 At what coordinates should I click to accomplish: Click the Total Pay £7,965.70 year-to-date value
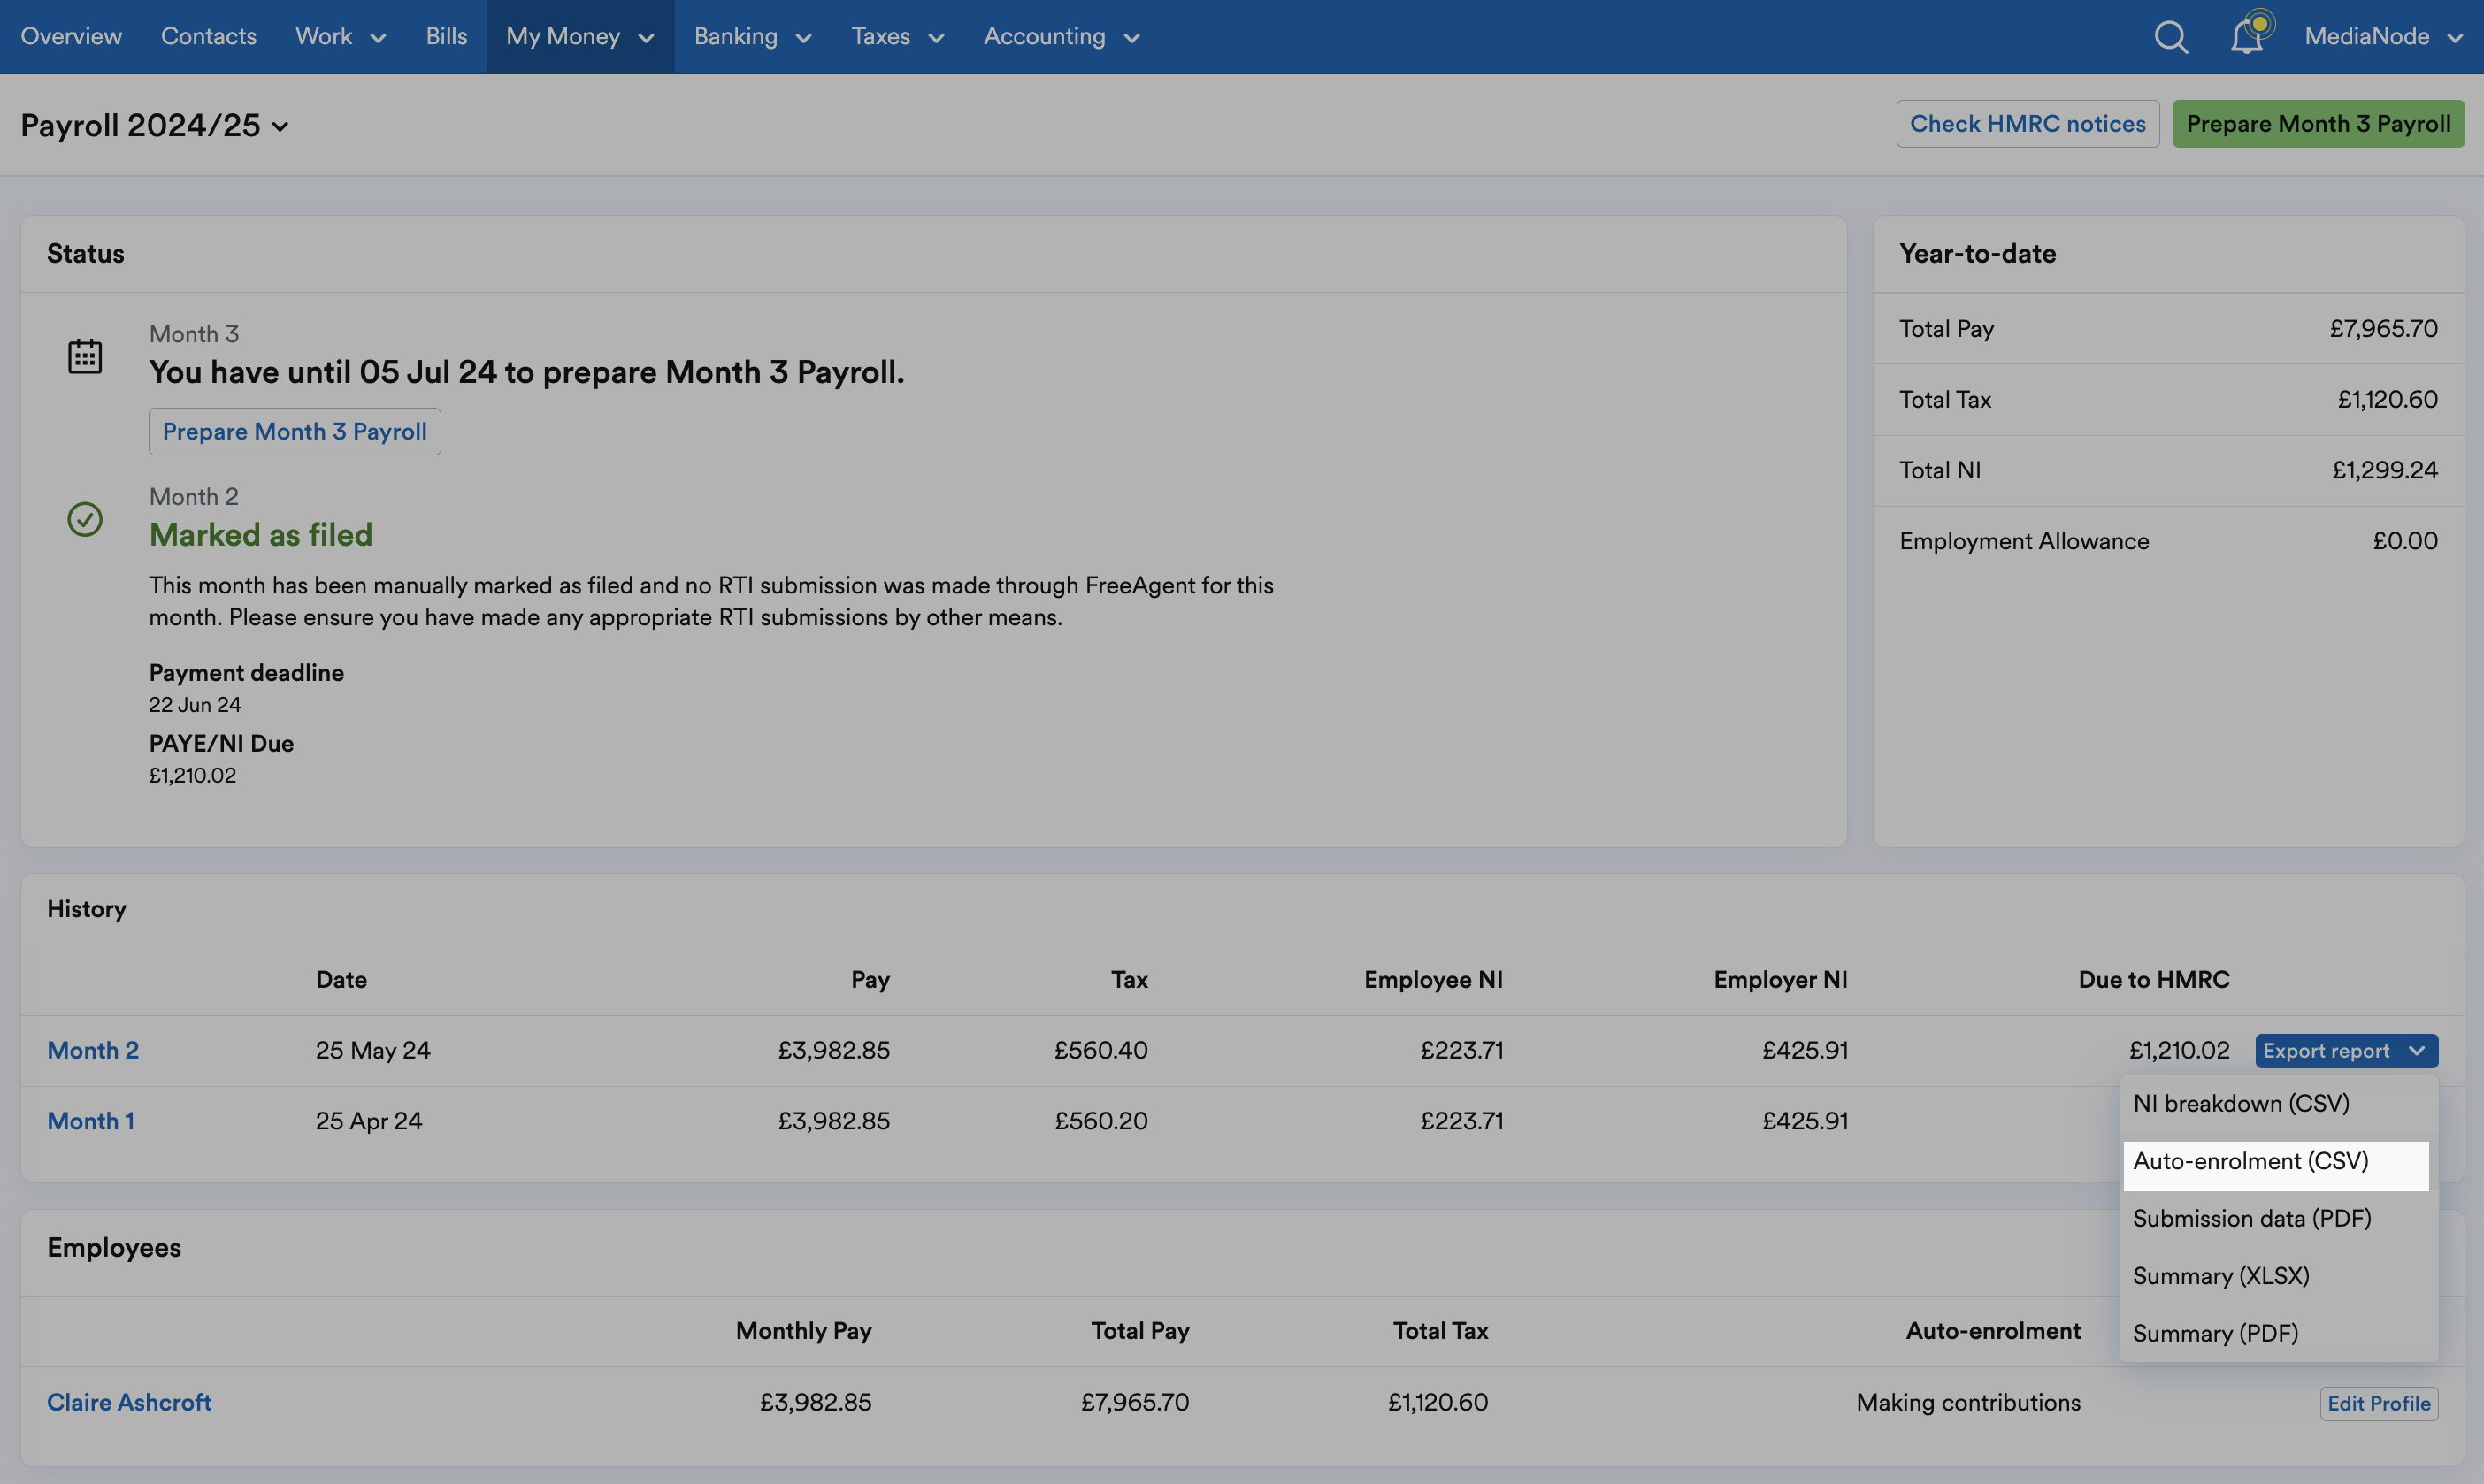tap(2383, 329)
